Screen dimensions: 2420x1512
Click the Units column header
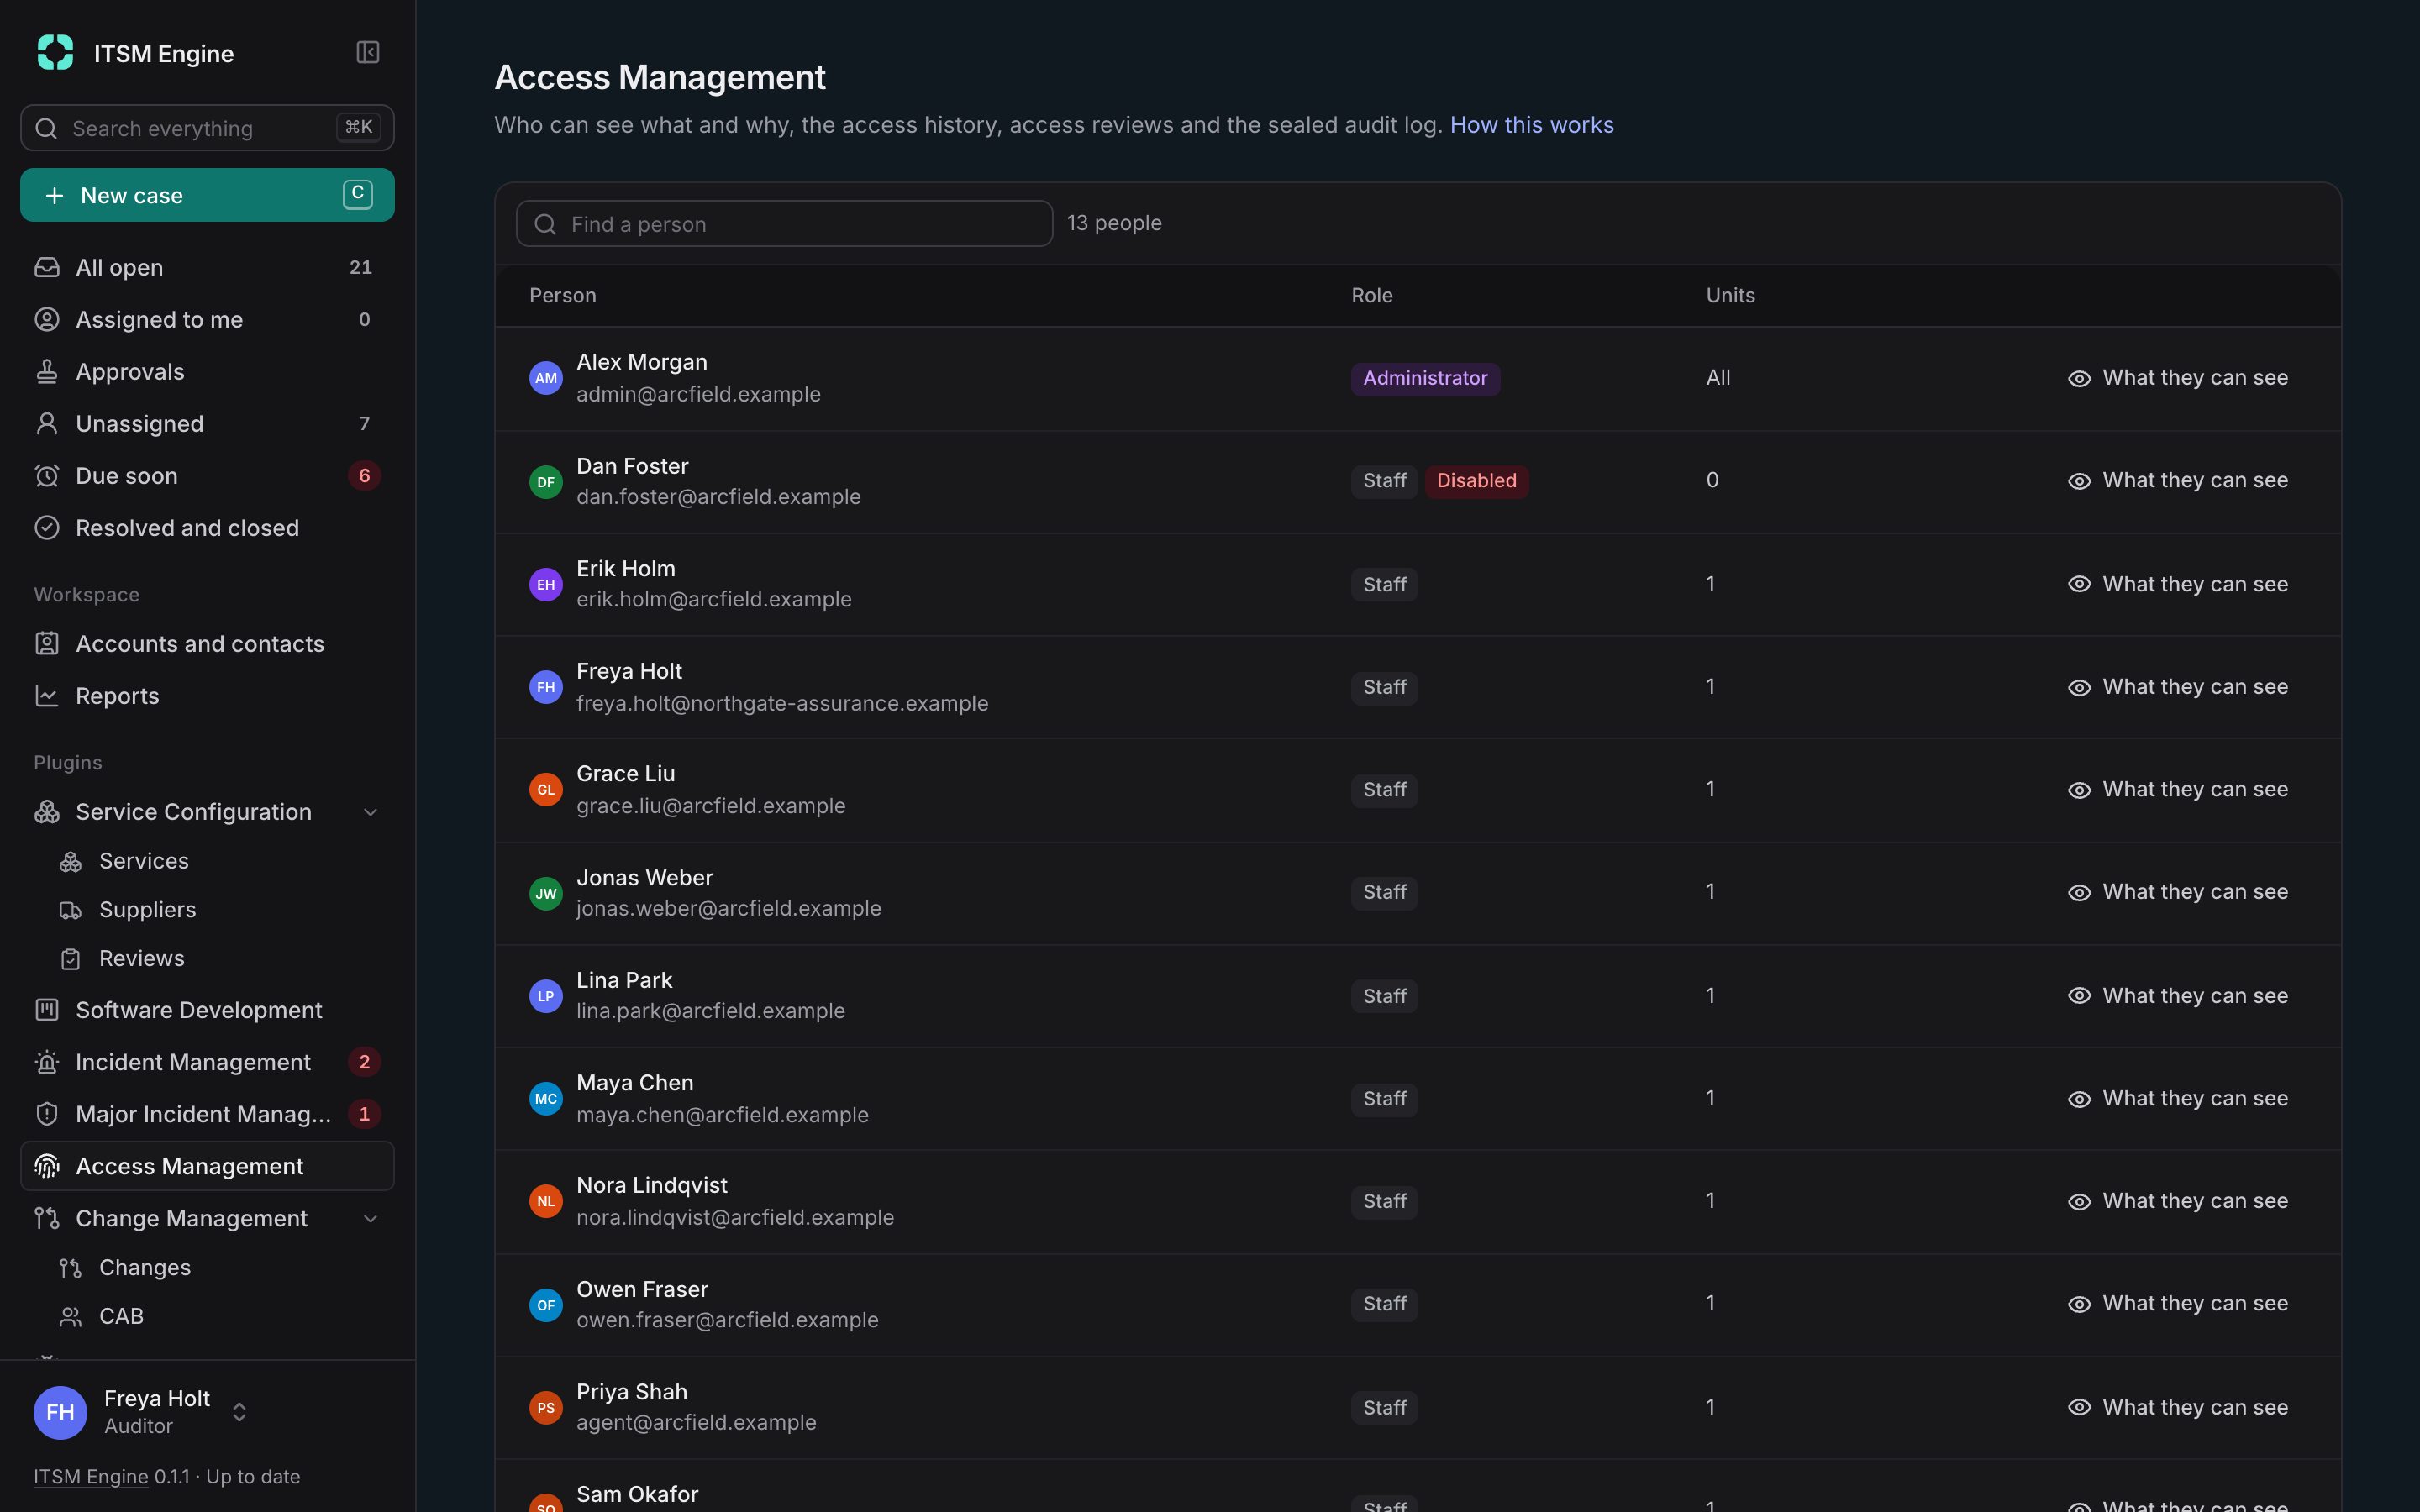click(x=1730, y=296)
